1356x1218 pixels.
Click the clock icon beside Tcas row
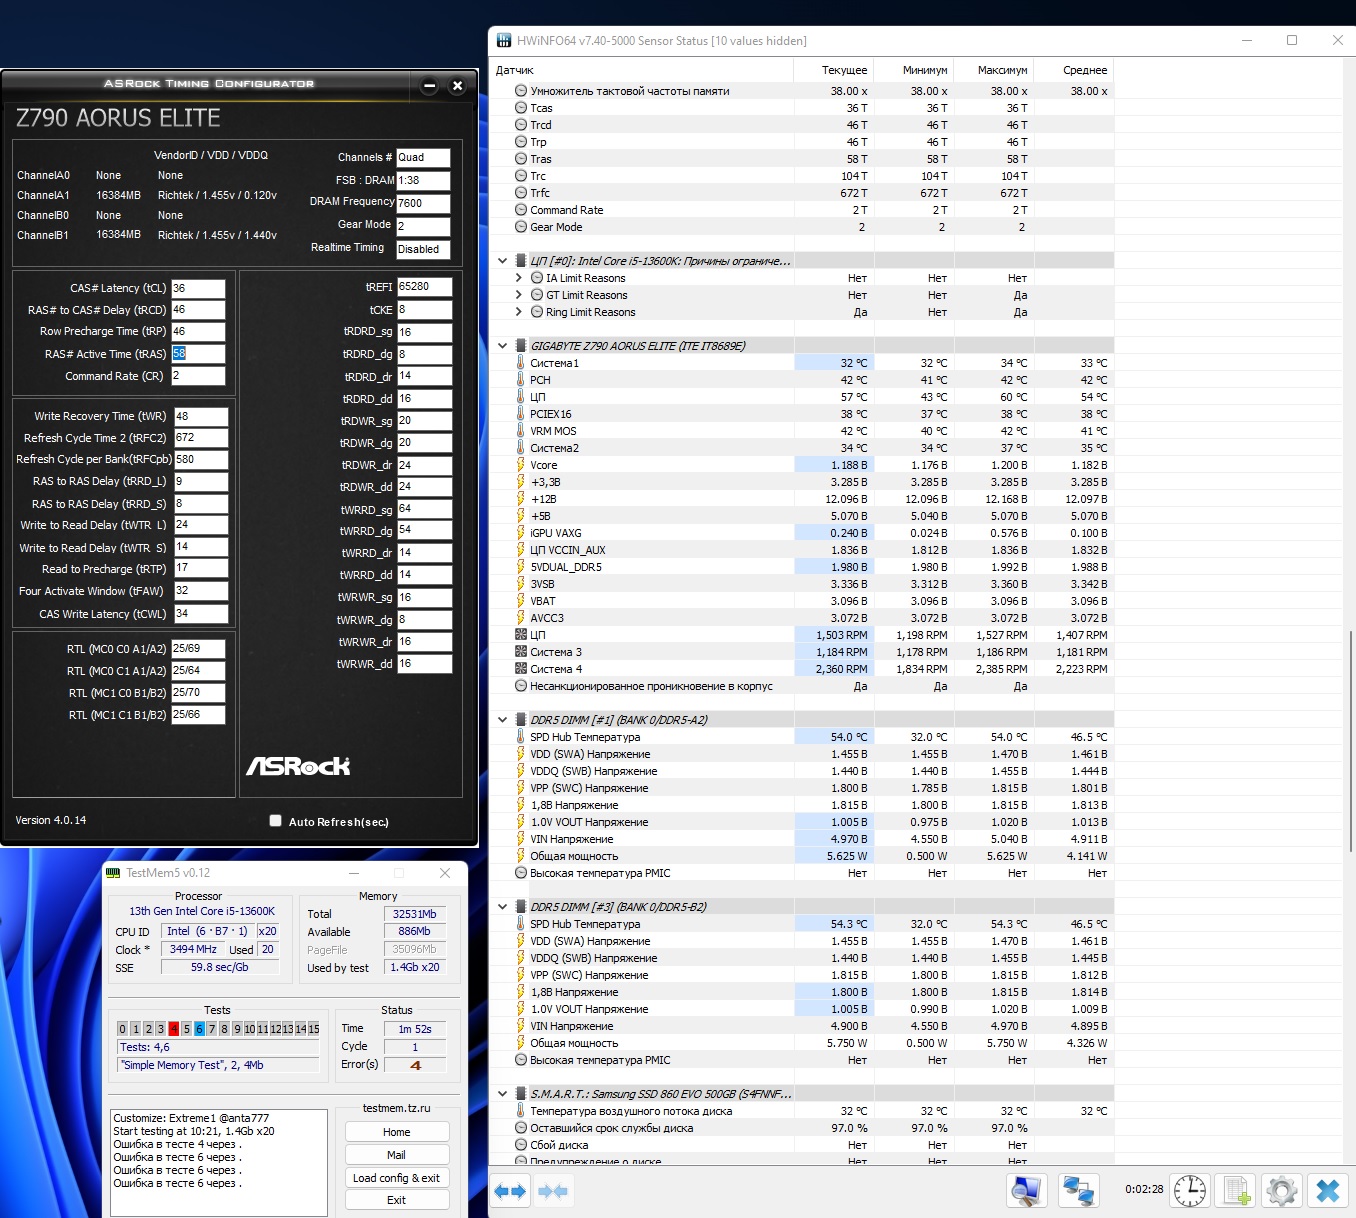tap(521, 108)
